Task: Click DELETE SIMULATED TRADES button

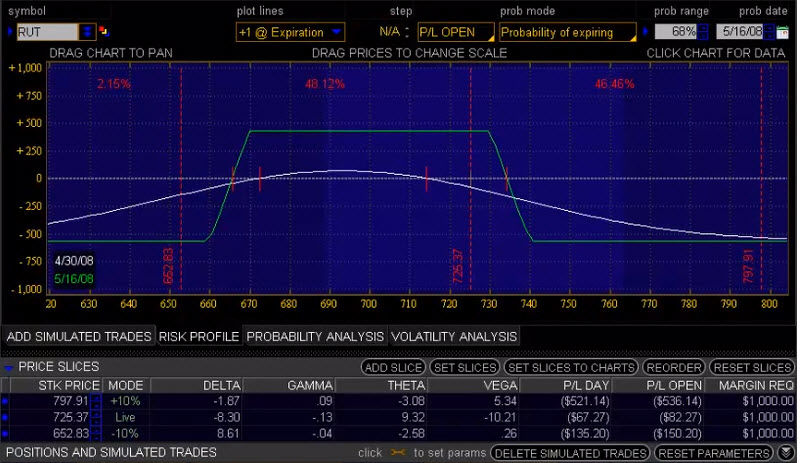Action: pos(570,453)
